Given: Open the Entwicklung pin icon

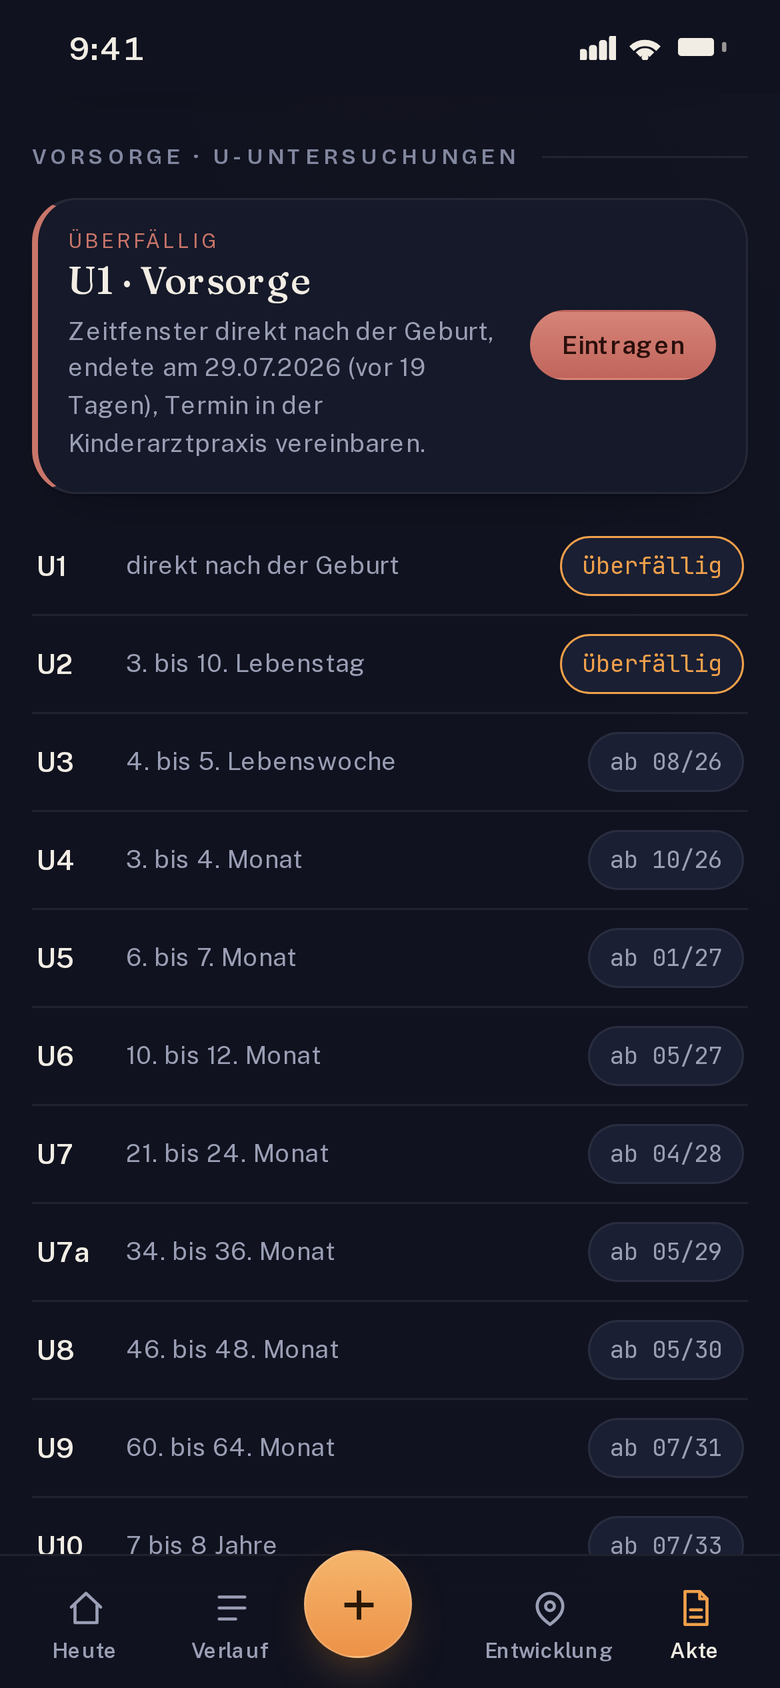Looking at the screenshot, I should [549, 1608].
